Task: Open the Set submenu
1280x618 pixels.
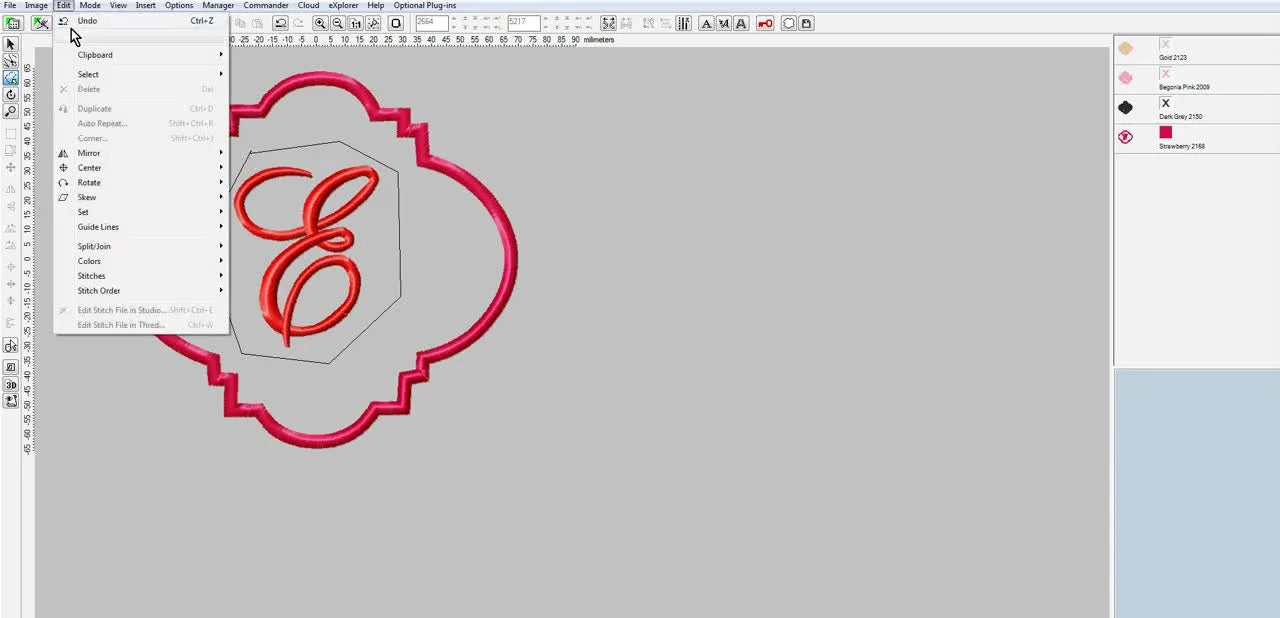Action: tap(140, 212)
